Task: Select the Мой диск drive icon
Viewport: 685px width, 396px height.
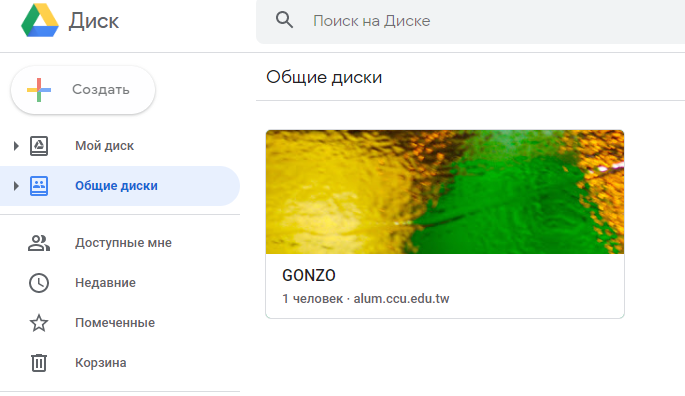Action: [x=39, y=146]
